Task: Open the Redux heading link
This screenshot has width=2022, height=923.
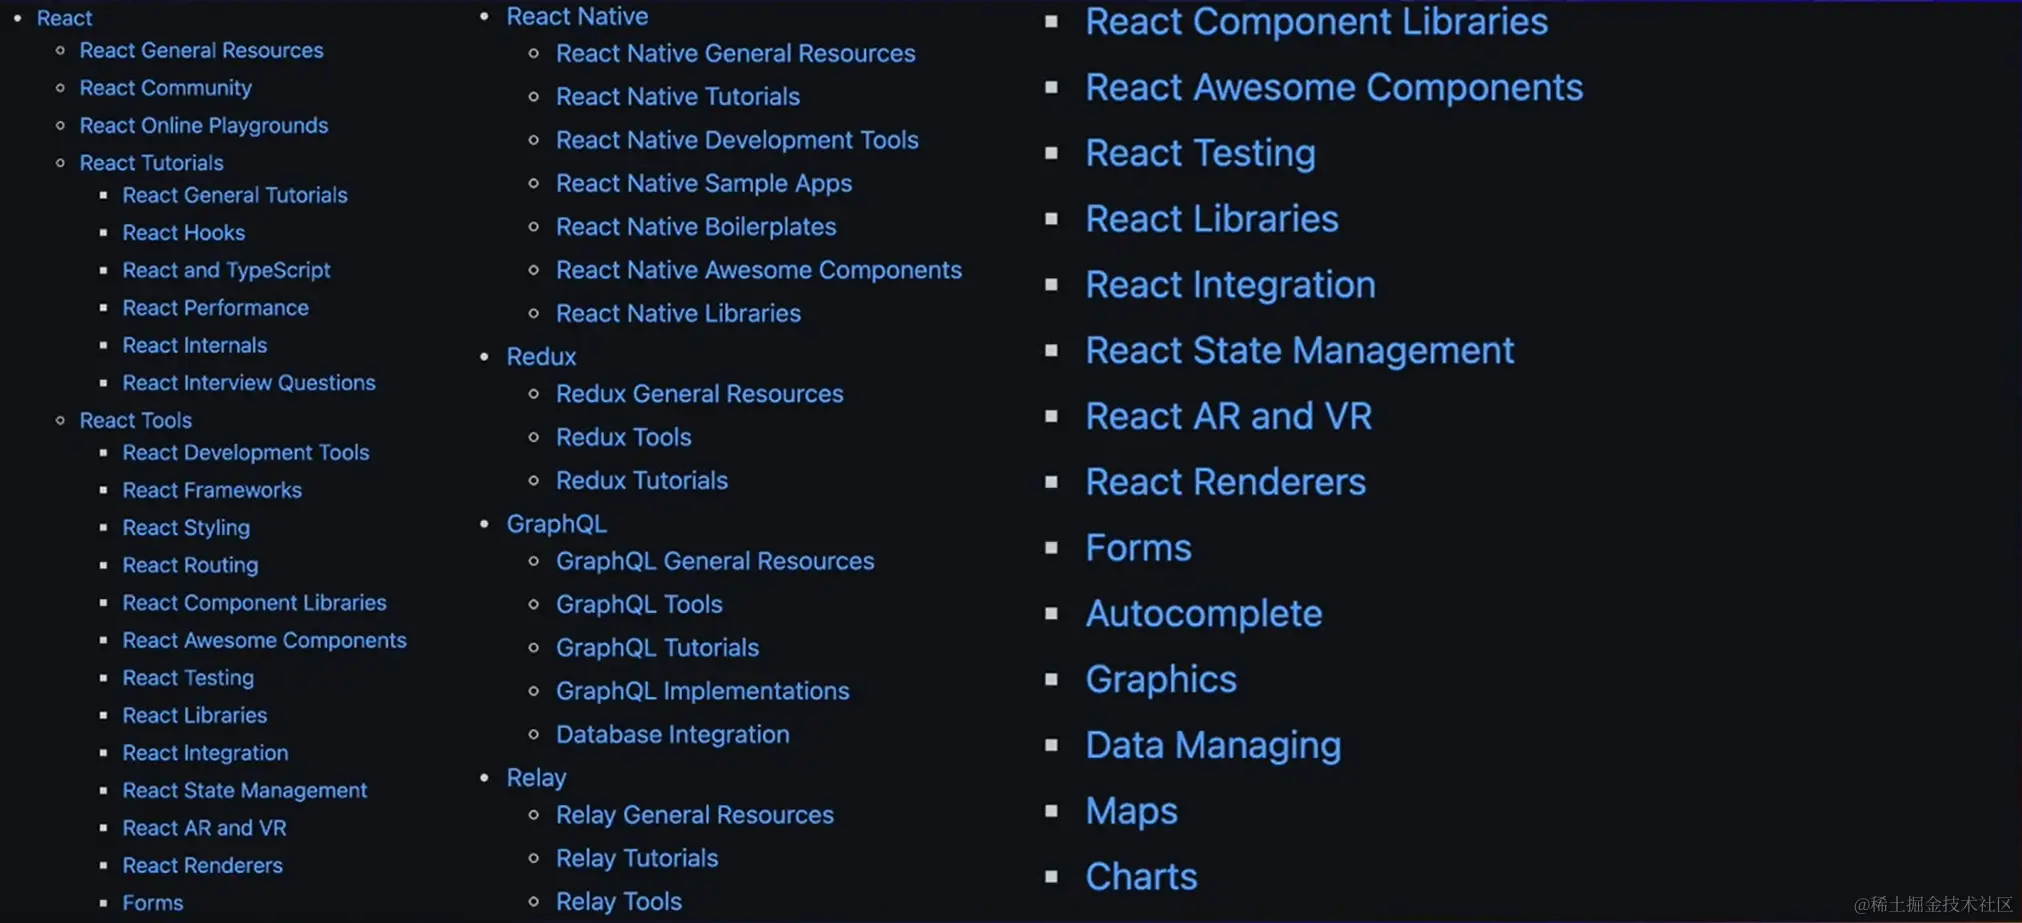Action: pyautogui.click(x=541, y=357)
